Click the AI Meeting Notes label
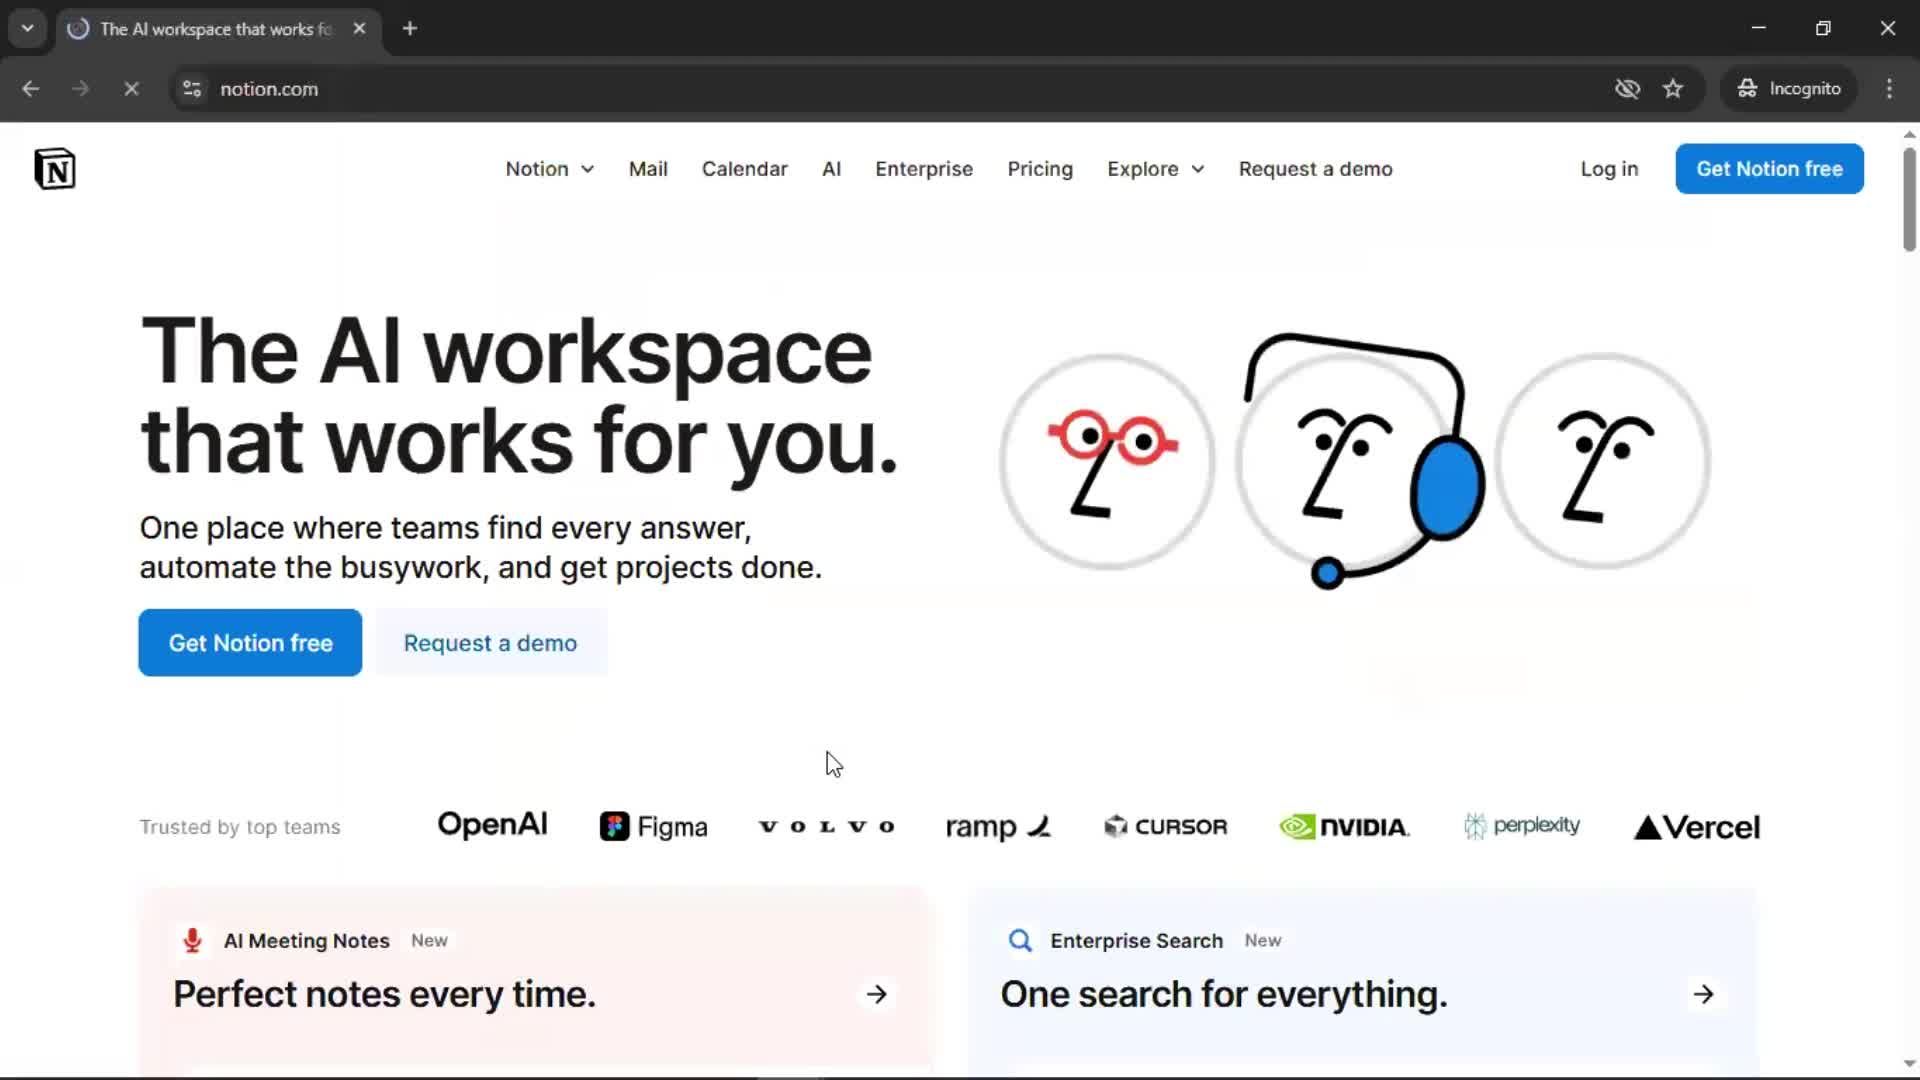This screenshot has height=1080, width=1920. pyautogui.click(x=306, y=941)
